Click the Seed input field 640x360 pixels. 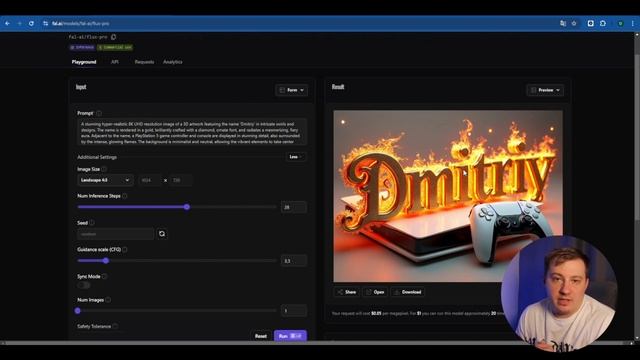click(x=116, y=234)
